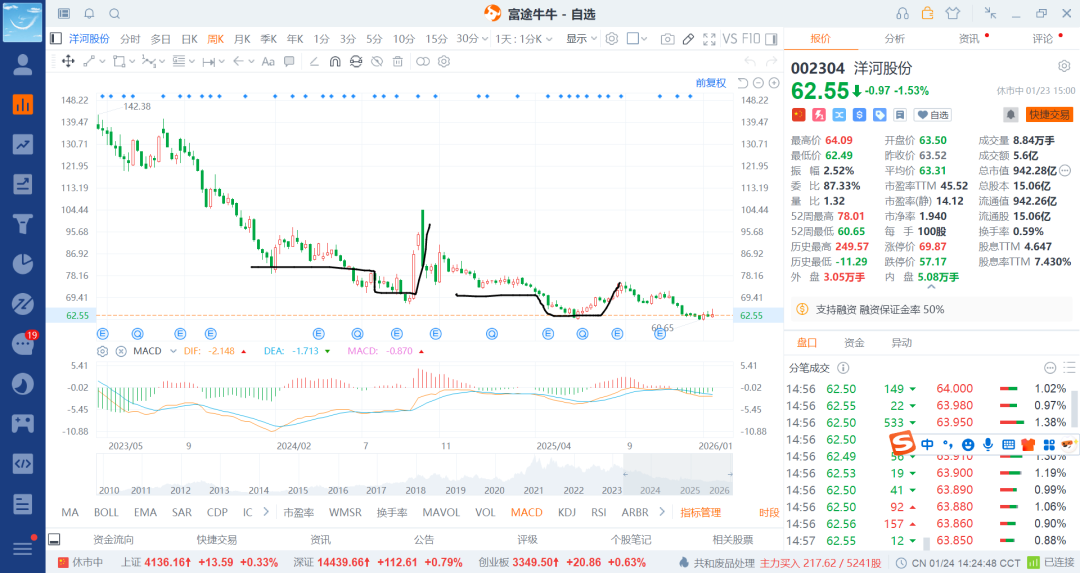Viewport: 1080px width, 573px height.
Task: Open the customer service headset icon
Action: pos(902,14)
